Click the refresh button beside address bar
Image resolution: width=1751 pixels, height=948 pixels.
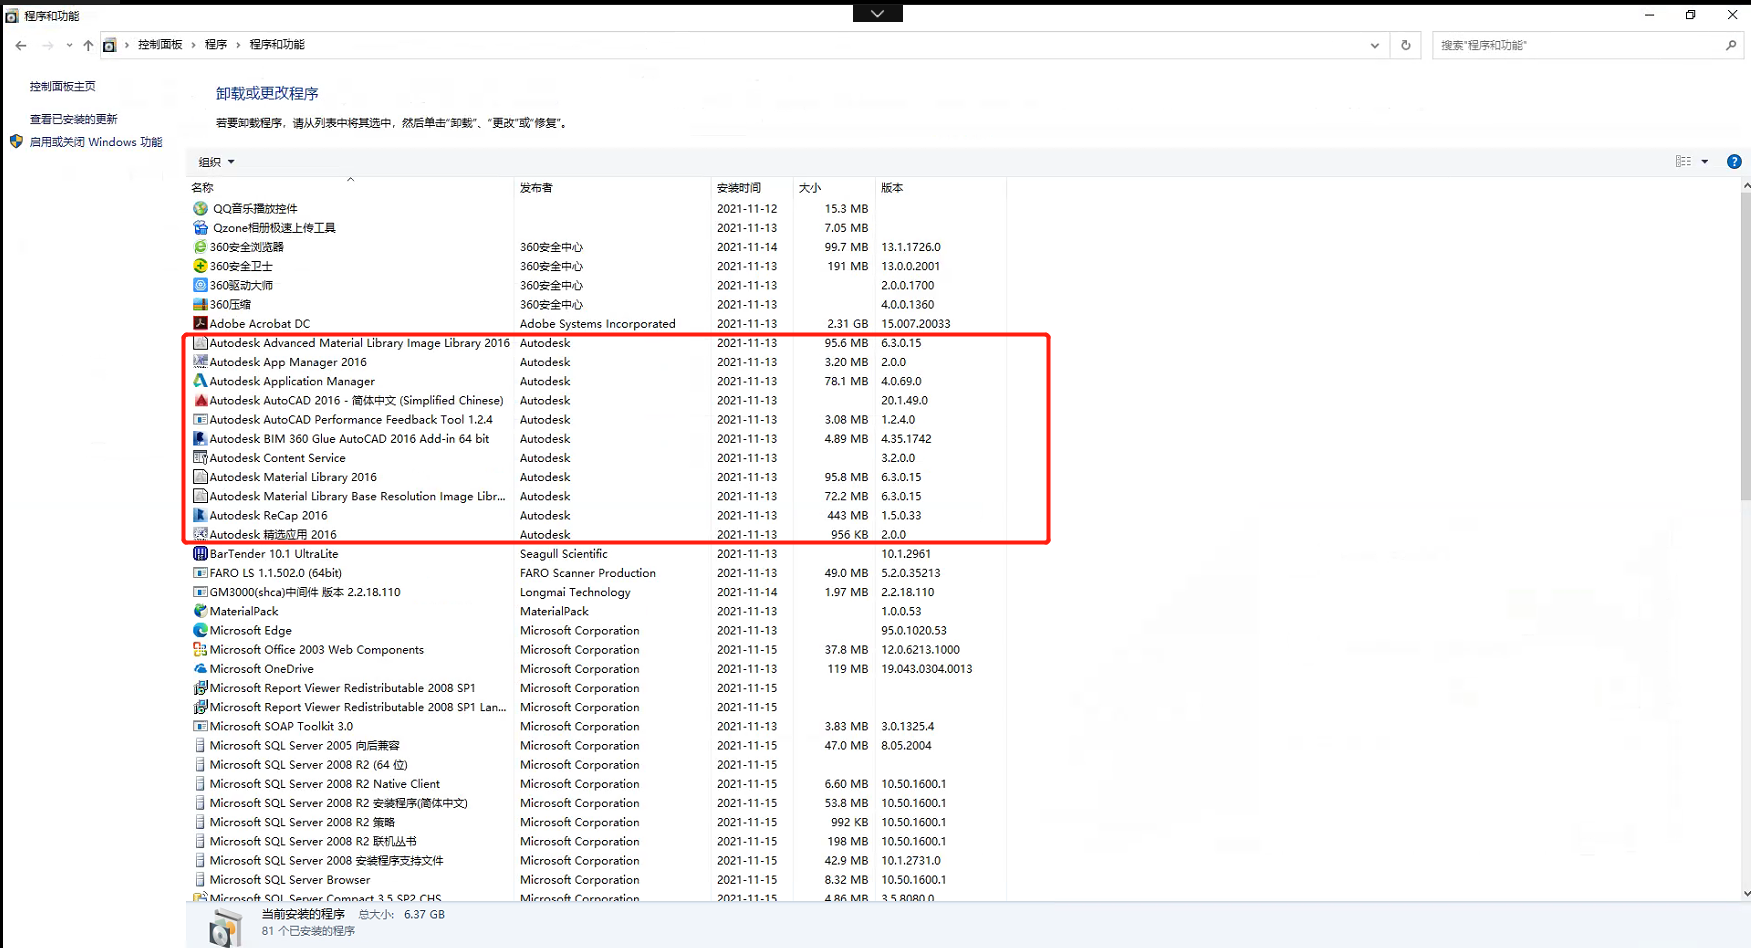pos(1405,45)
